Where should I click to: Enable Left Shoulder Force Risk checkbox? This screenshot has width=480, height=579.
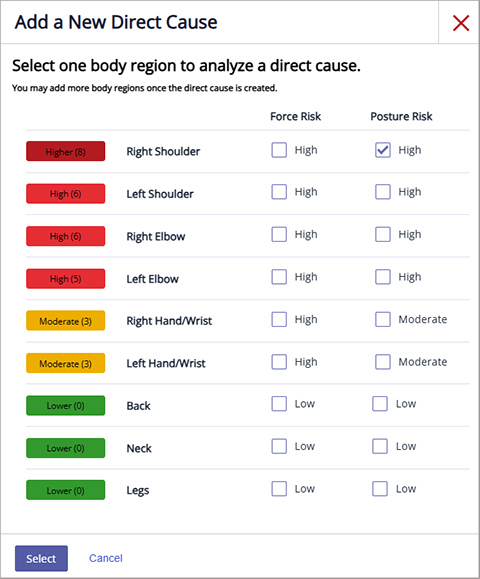pos(279,192)
